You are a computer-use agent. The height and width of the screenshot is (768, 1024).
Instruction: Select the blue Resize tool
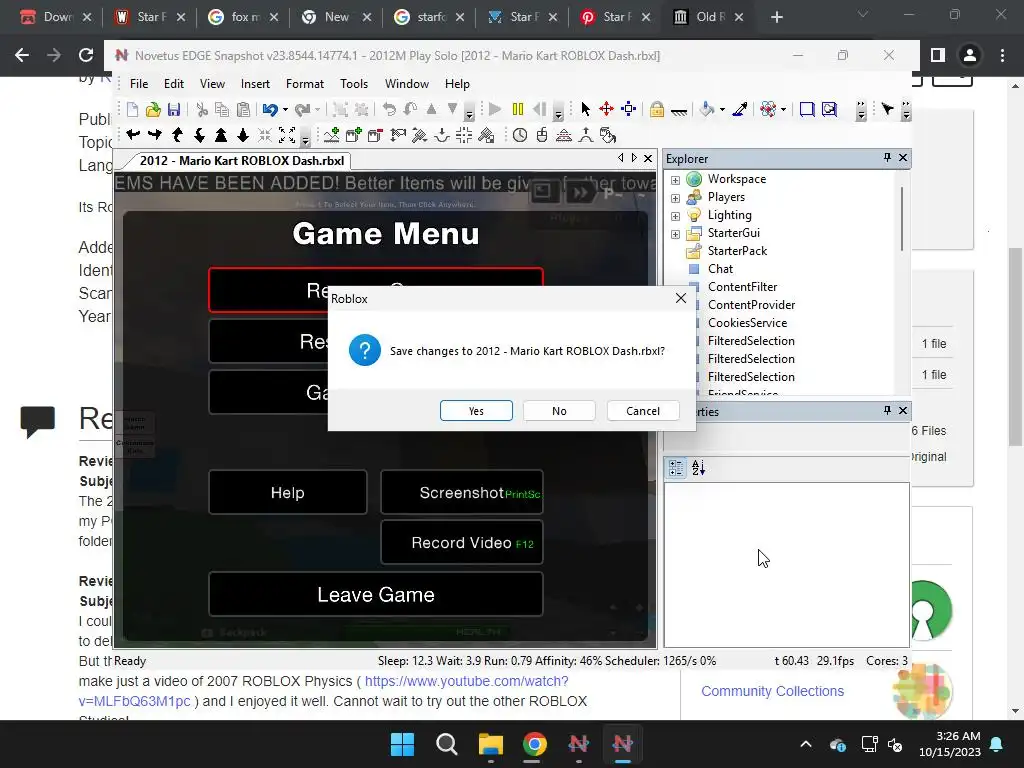coord(629,110)
